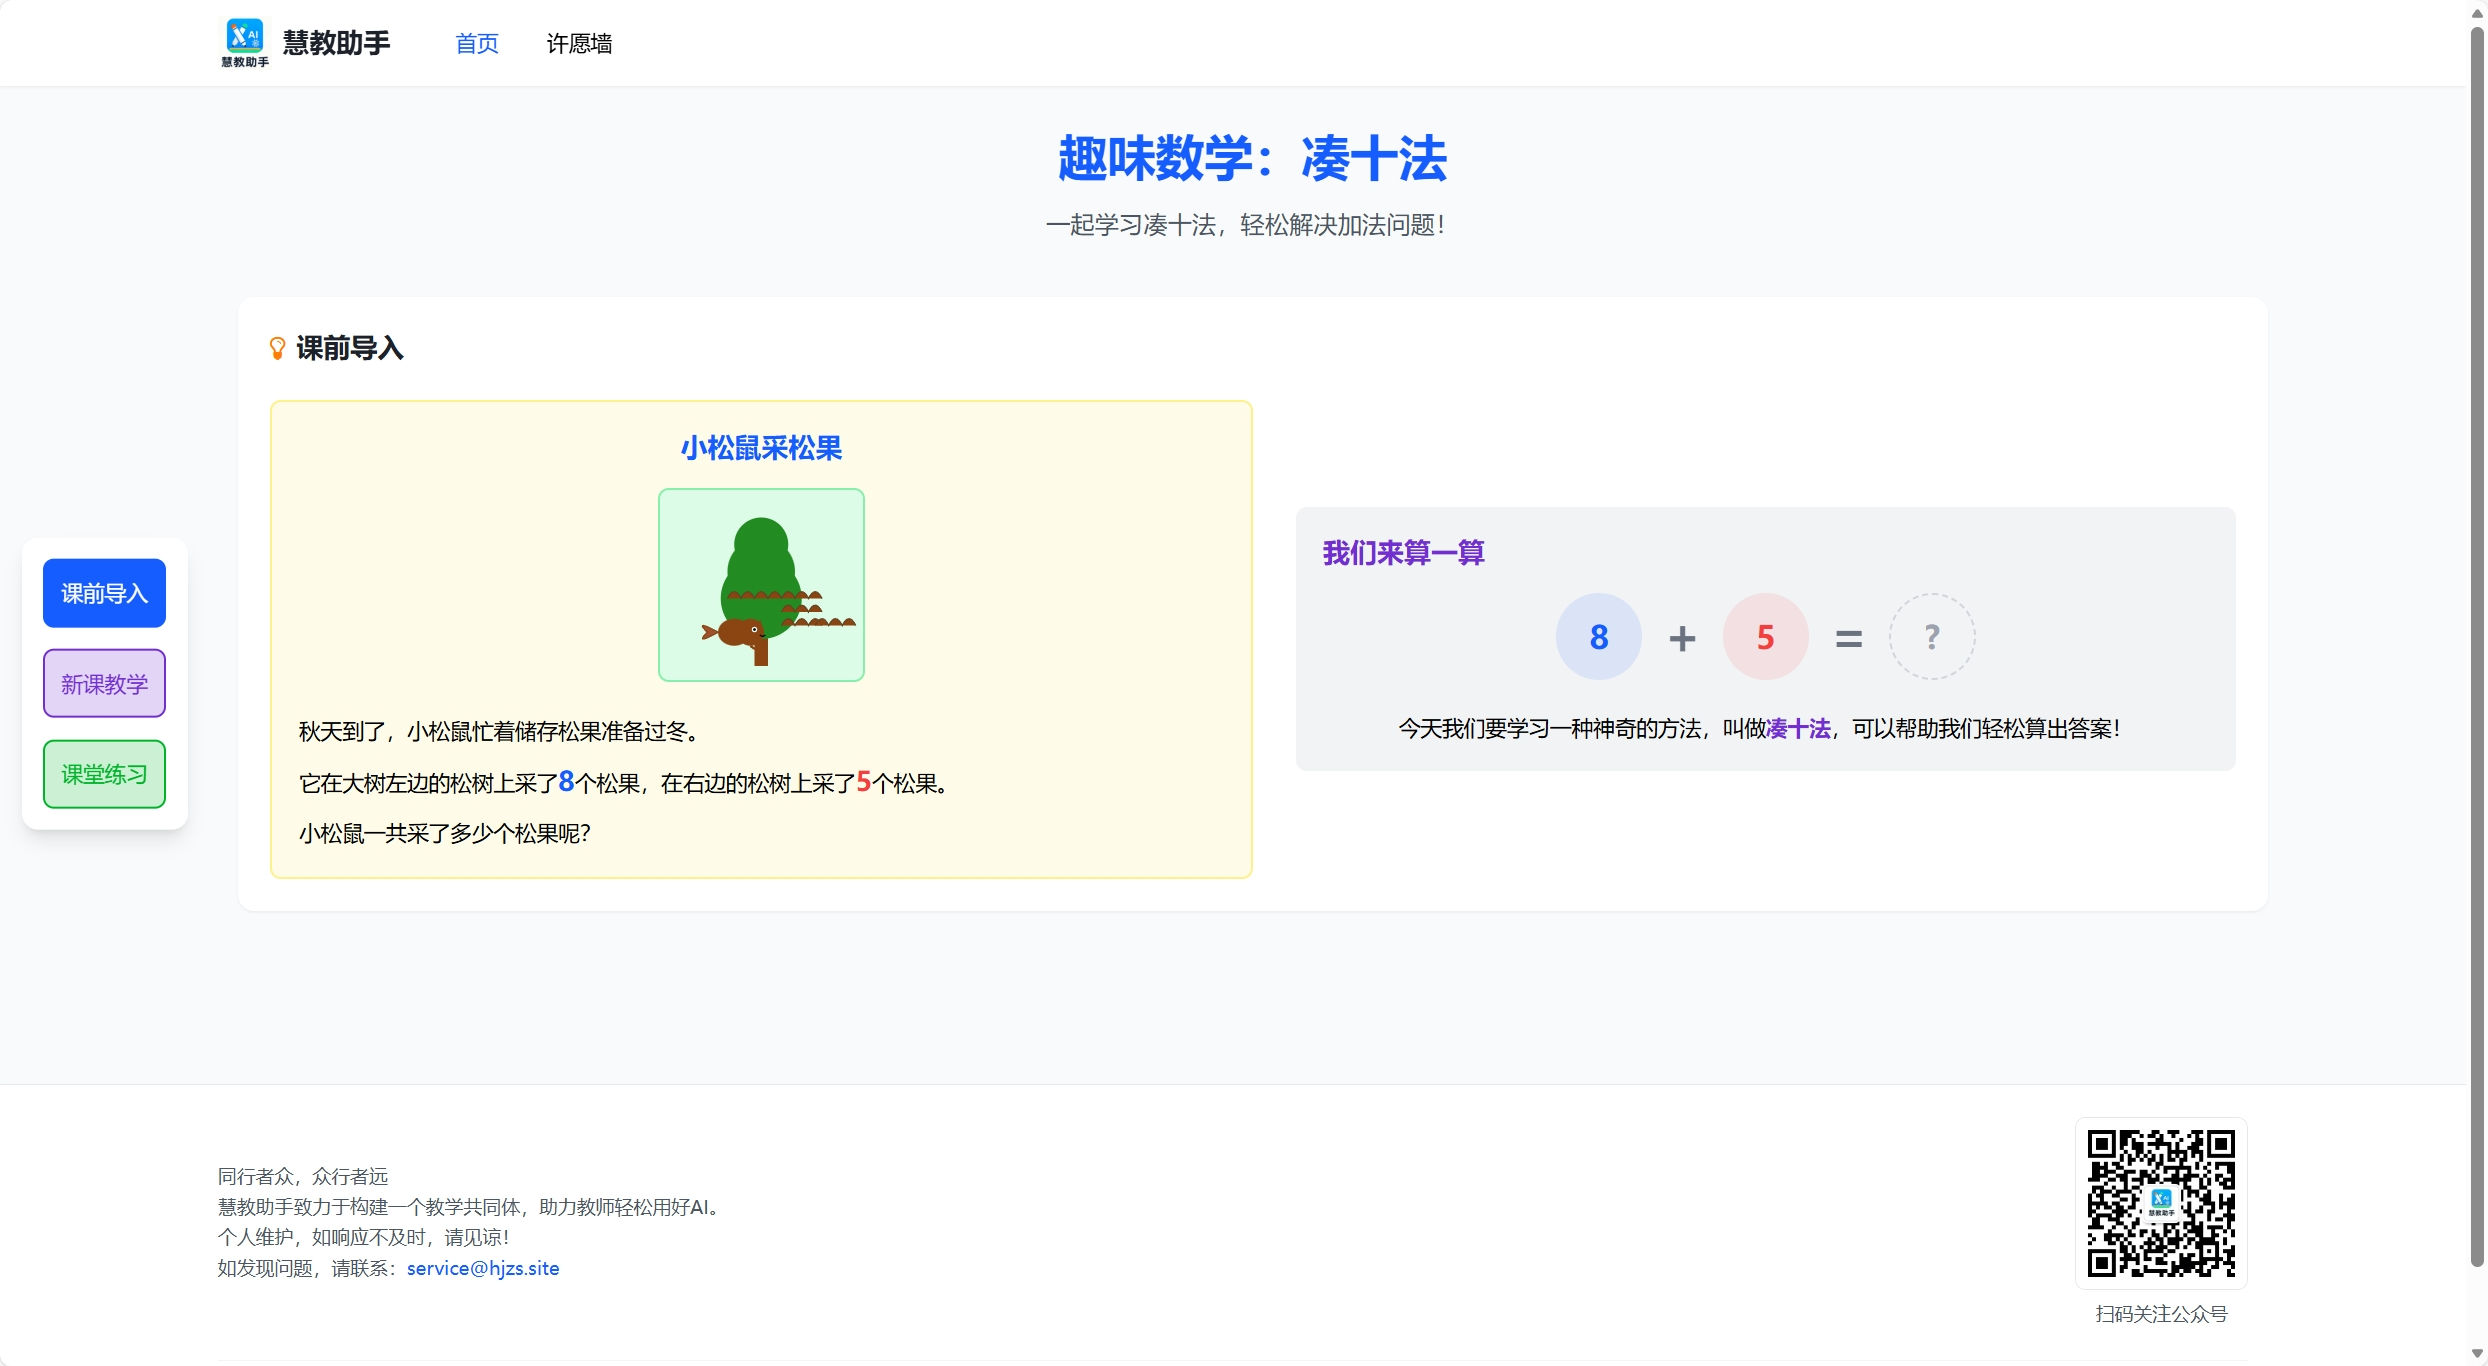Viewport: 2488px width, 1366px height.
Task: Click the text 小松鼠一共采了多少个松果呢?
Action: (445, 834)
